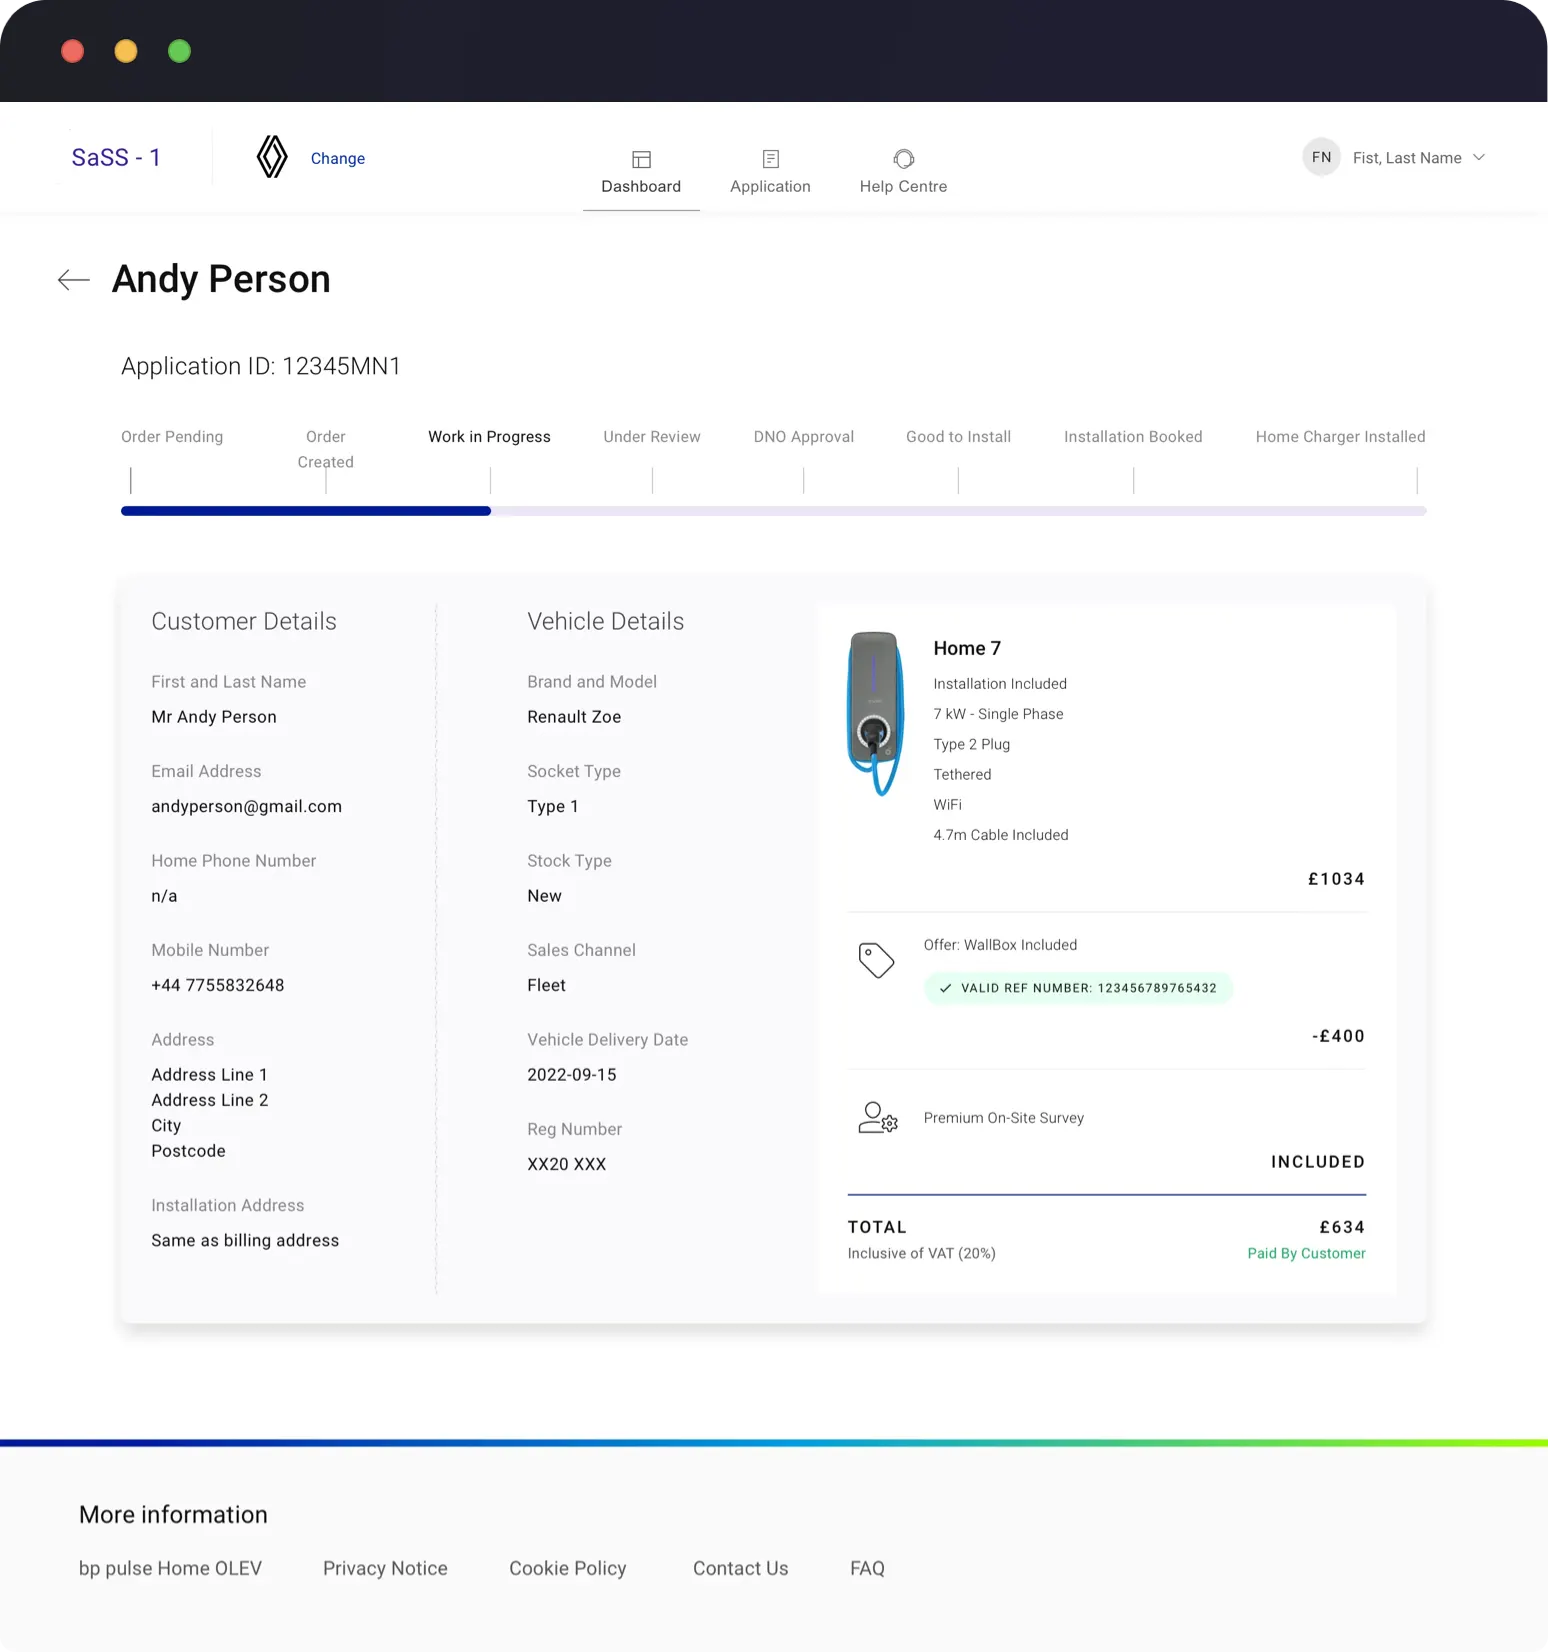This screenshot has width=1548, height=1652.
Task: Click the offer price tag icon
Action: tap(876, 960)
